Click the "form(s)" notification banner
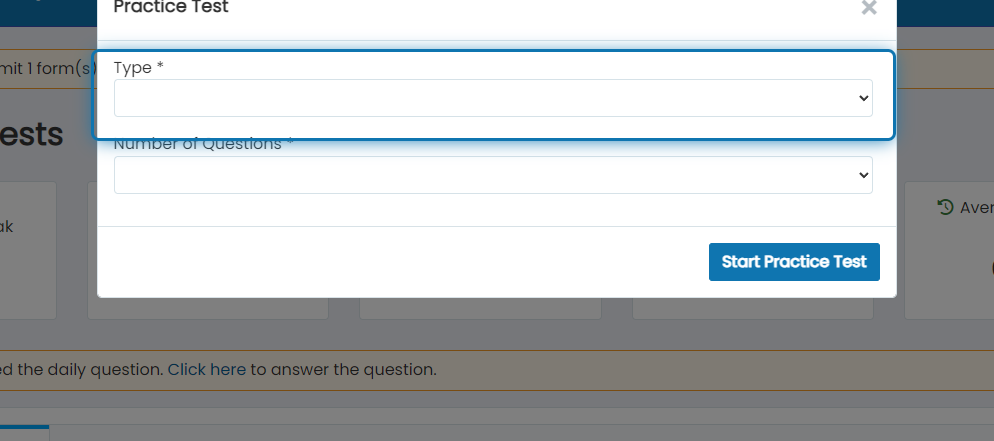 tap(48, 68)
